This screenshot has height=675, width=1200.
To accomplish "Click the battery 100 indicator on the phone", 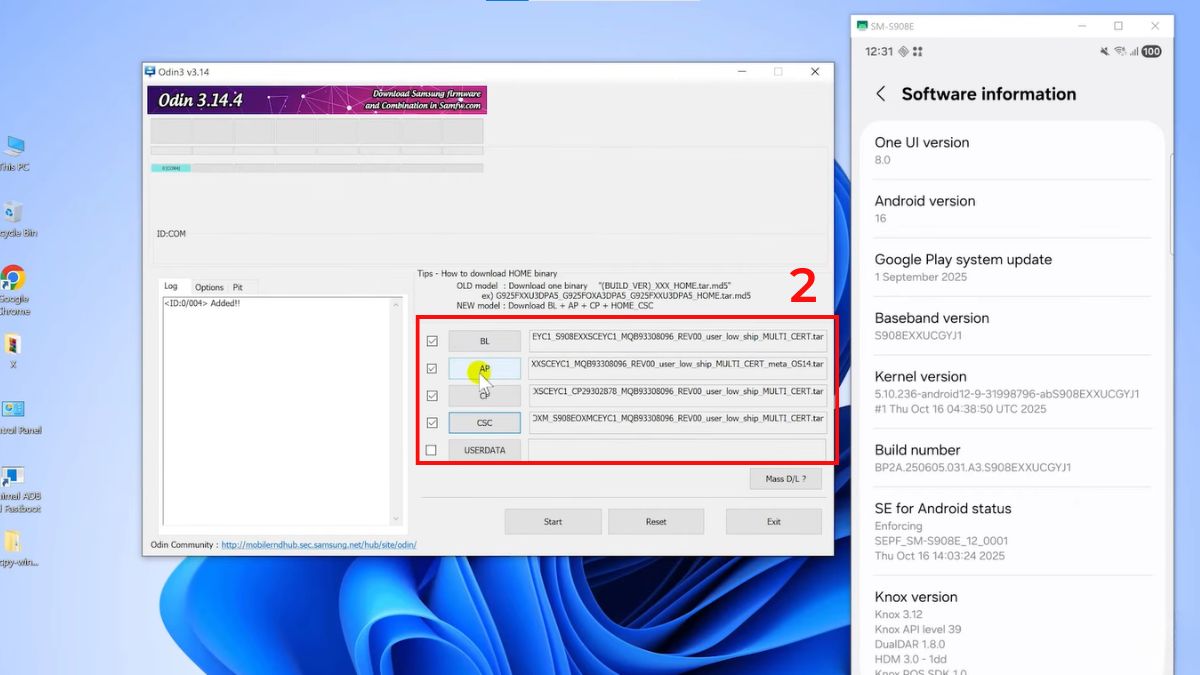I will pyautogui.click(x=1152, y=51).
